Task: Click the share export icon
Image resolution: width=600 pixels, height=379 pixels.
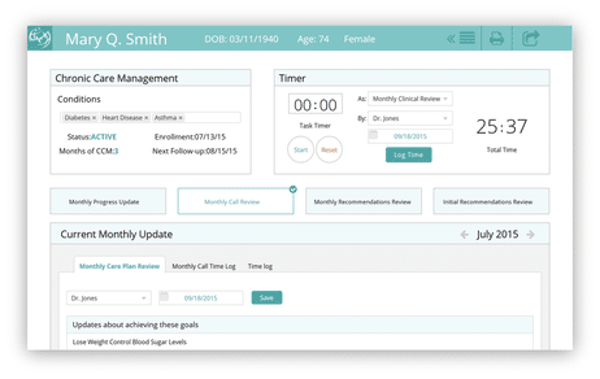Action: click(x=531, y=38)
